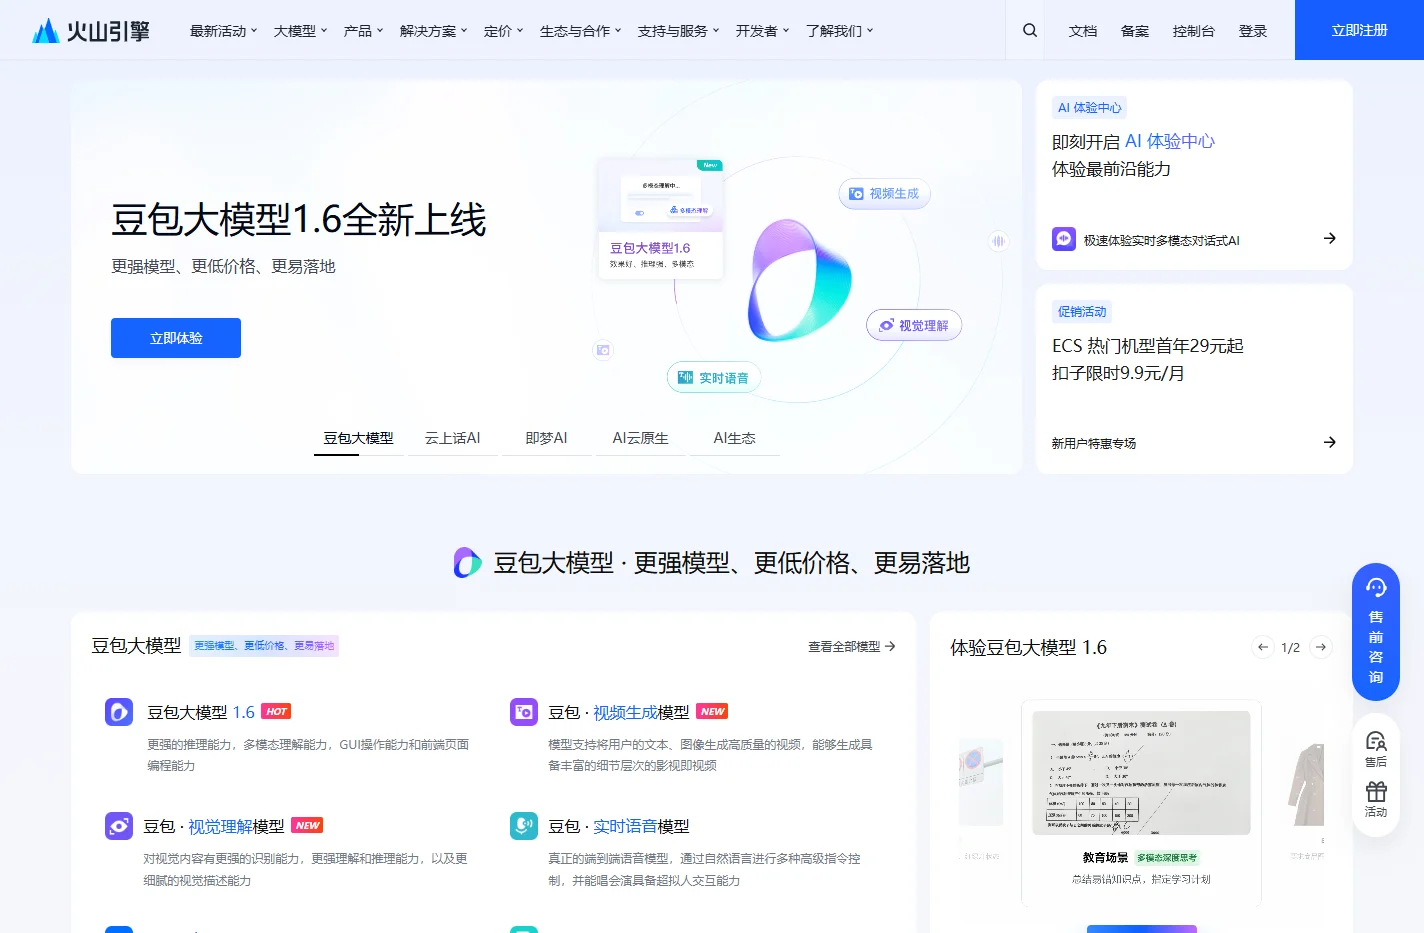Expand the 产品 menu
The width and height of the screenshot is (1424, 933).
[364, 31]
